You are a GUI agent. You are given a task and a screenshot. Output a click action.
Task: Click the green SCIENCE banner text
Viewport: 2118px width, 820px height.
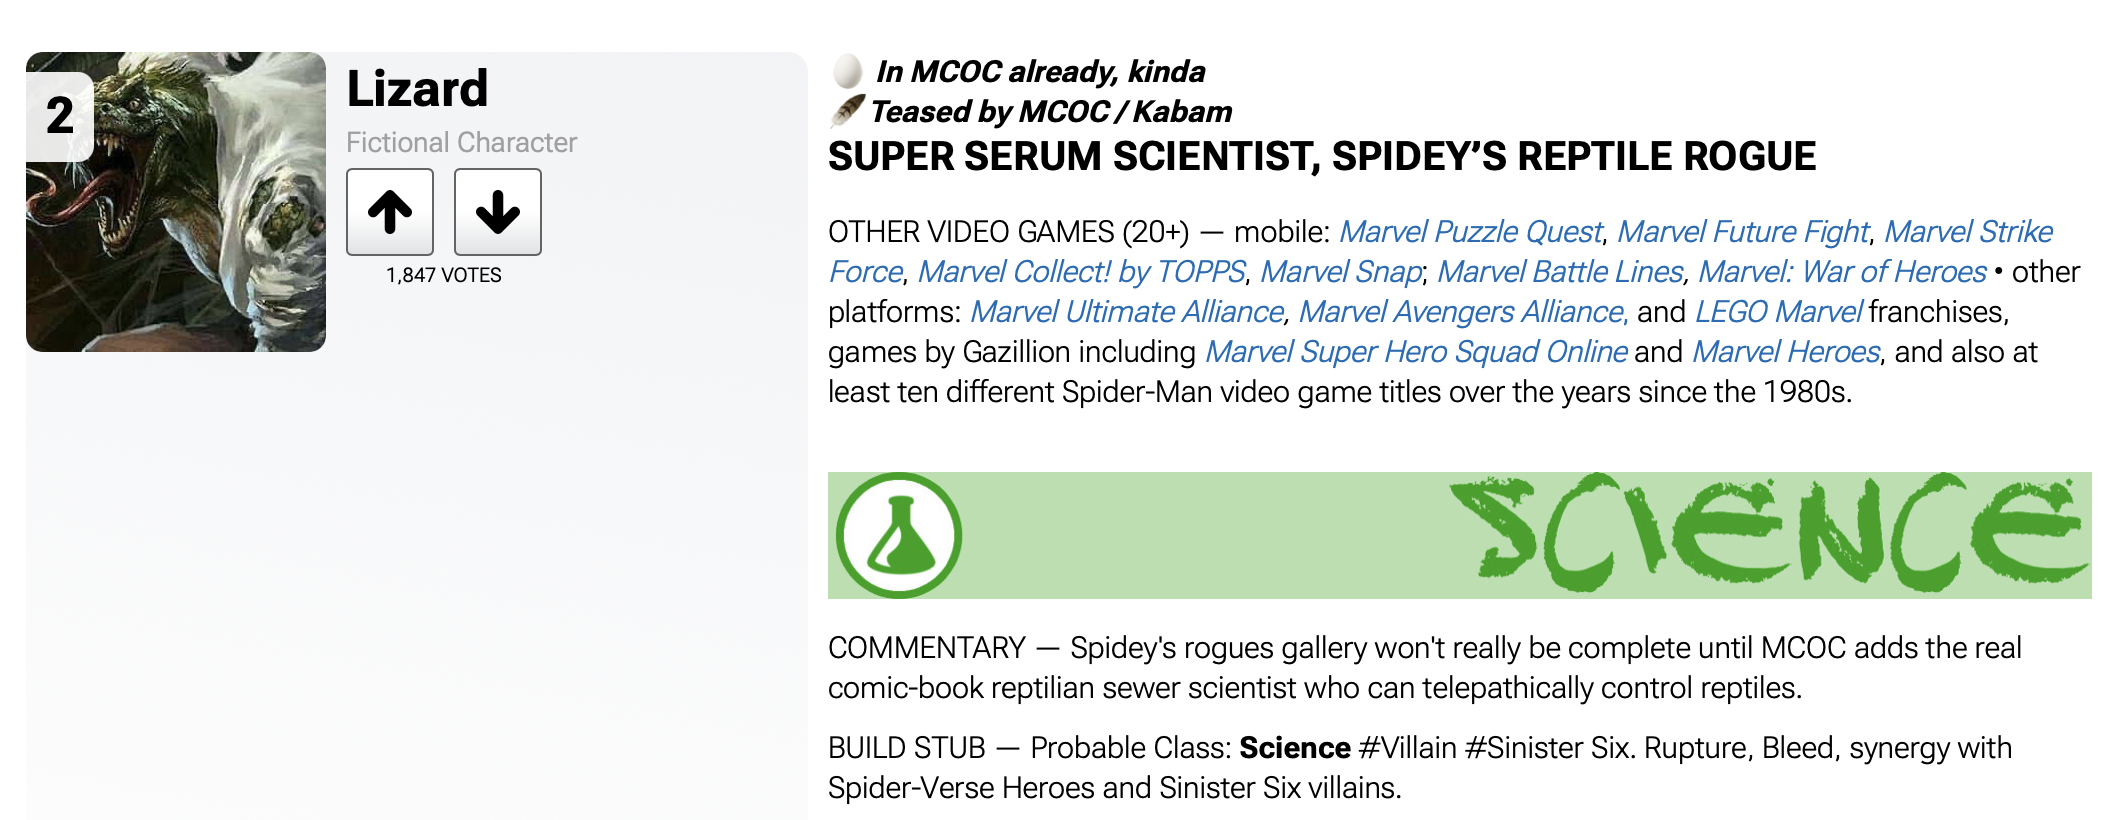pyautogui.click(x=1768, y=532)
